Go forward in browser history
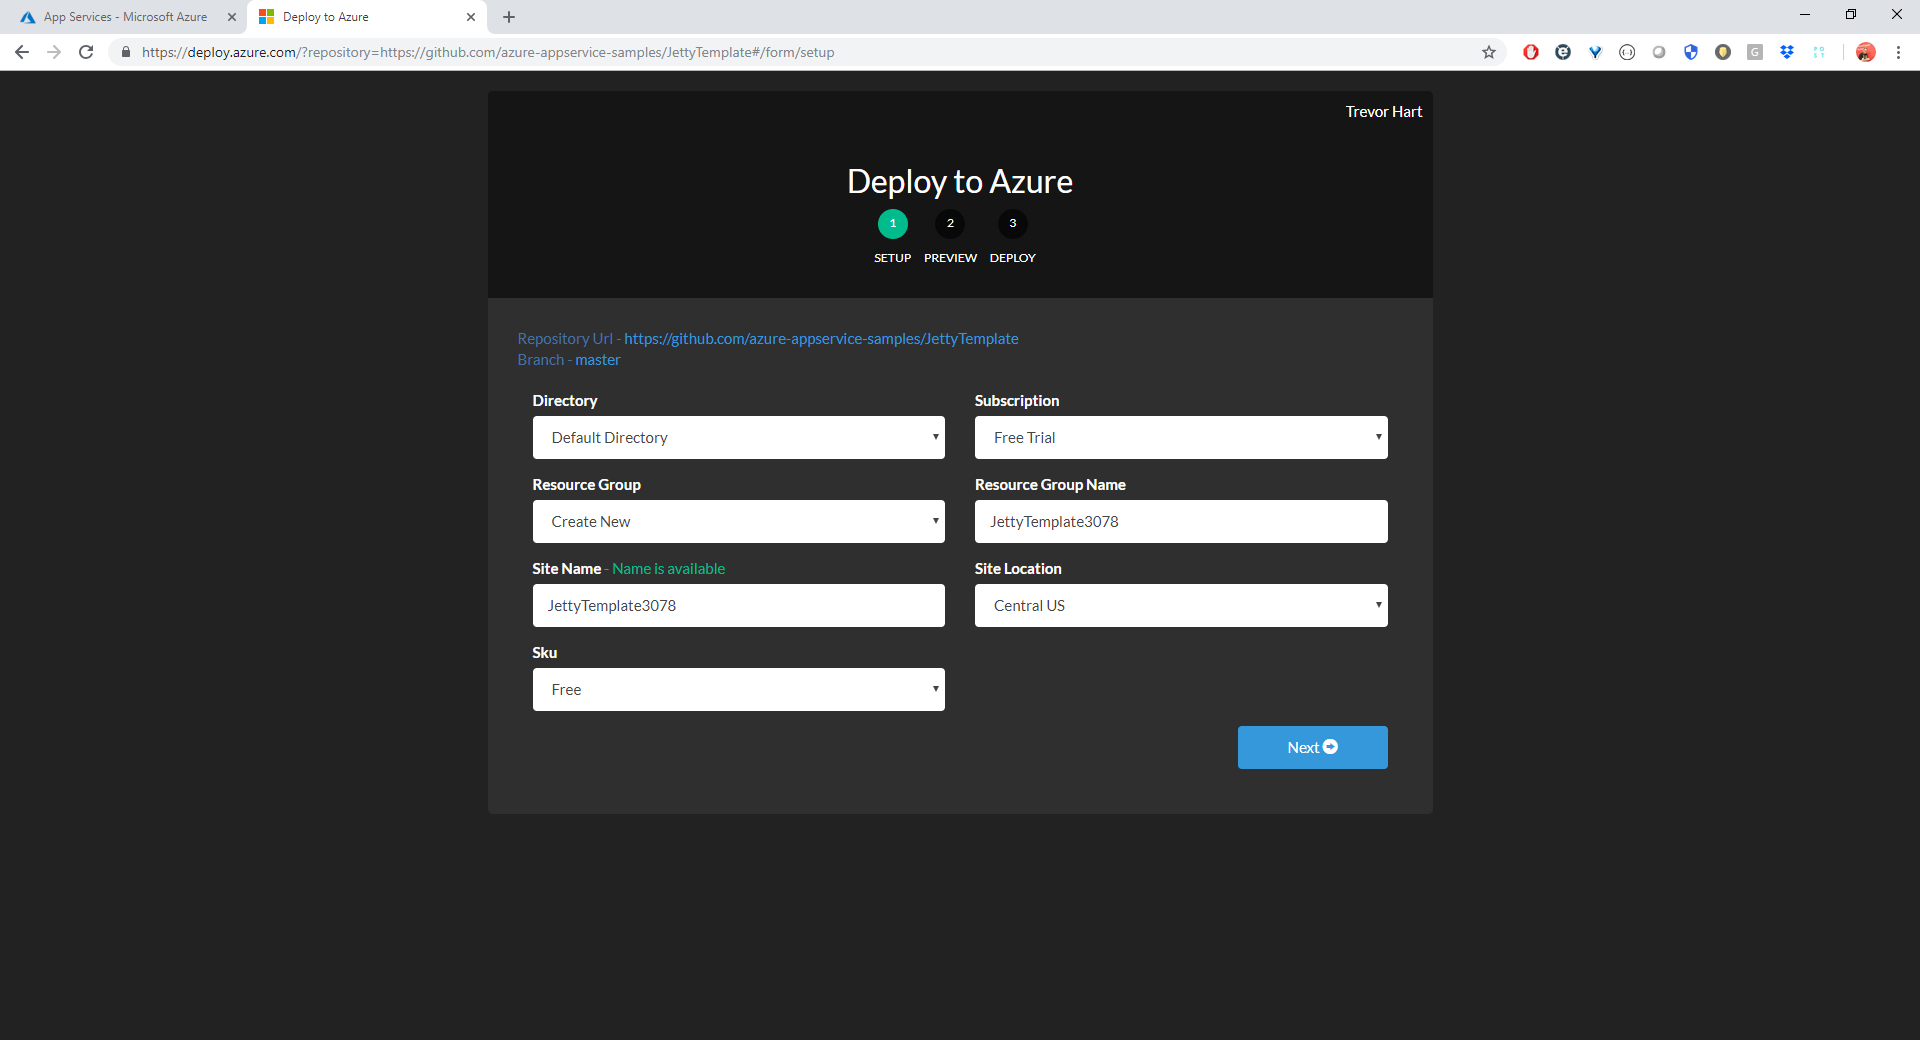 [54, 52]
